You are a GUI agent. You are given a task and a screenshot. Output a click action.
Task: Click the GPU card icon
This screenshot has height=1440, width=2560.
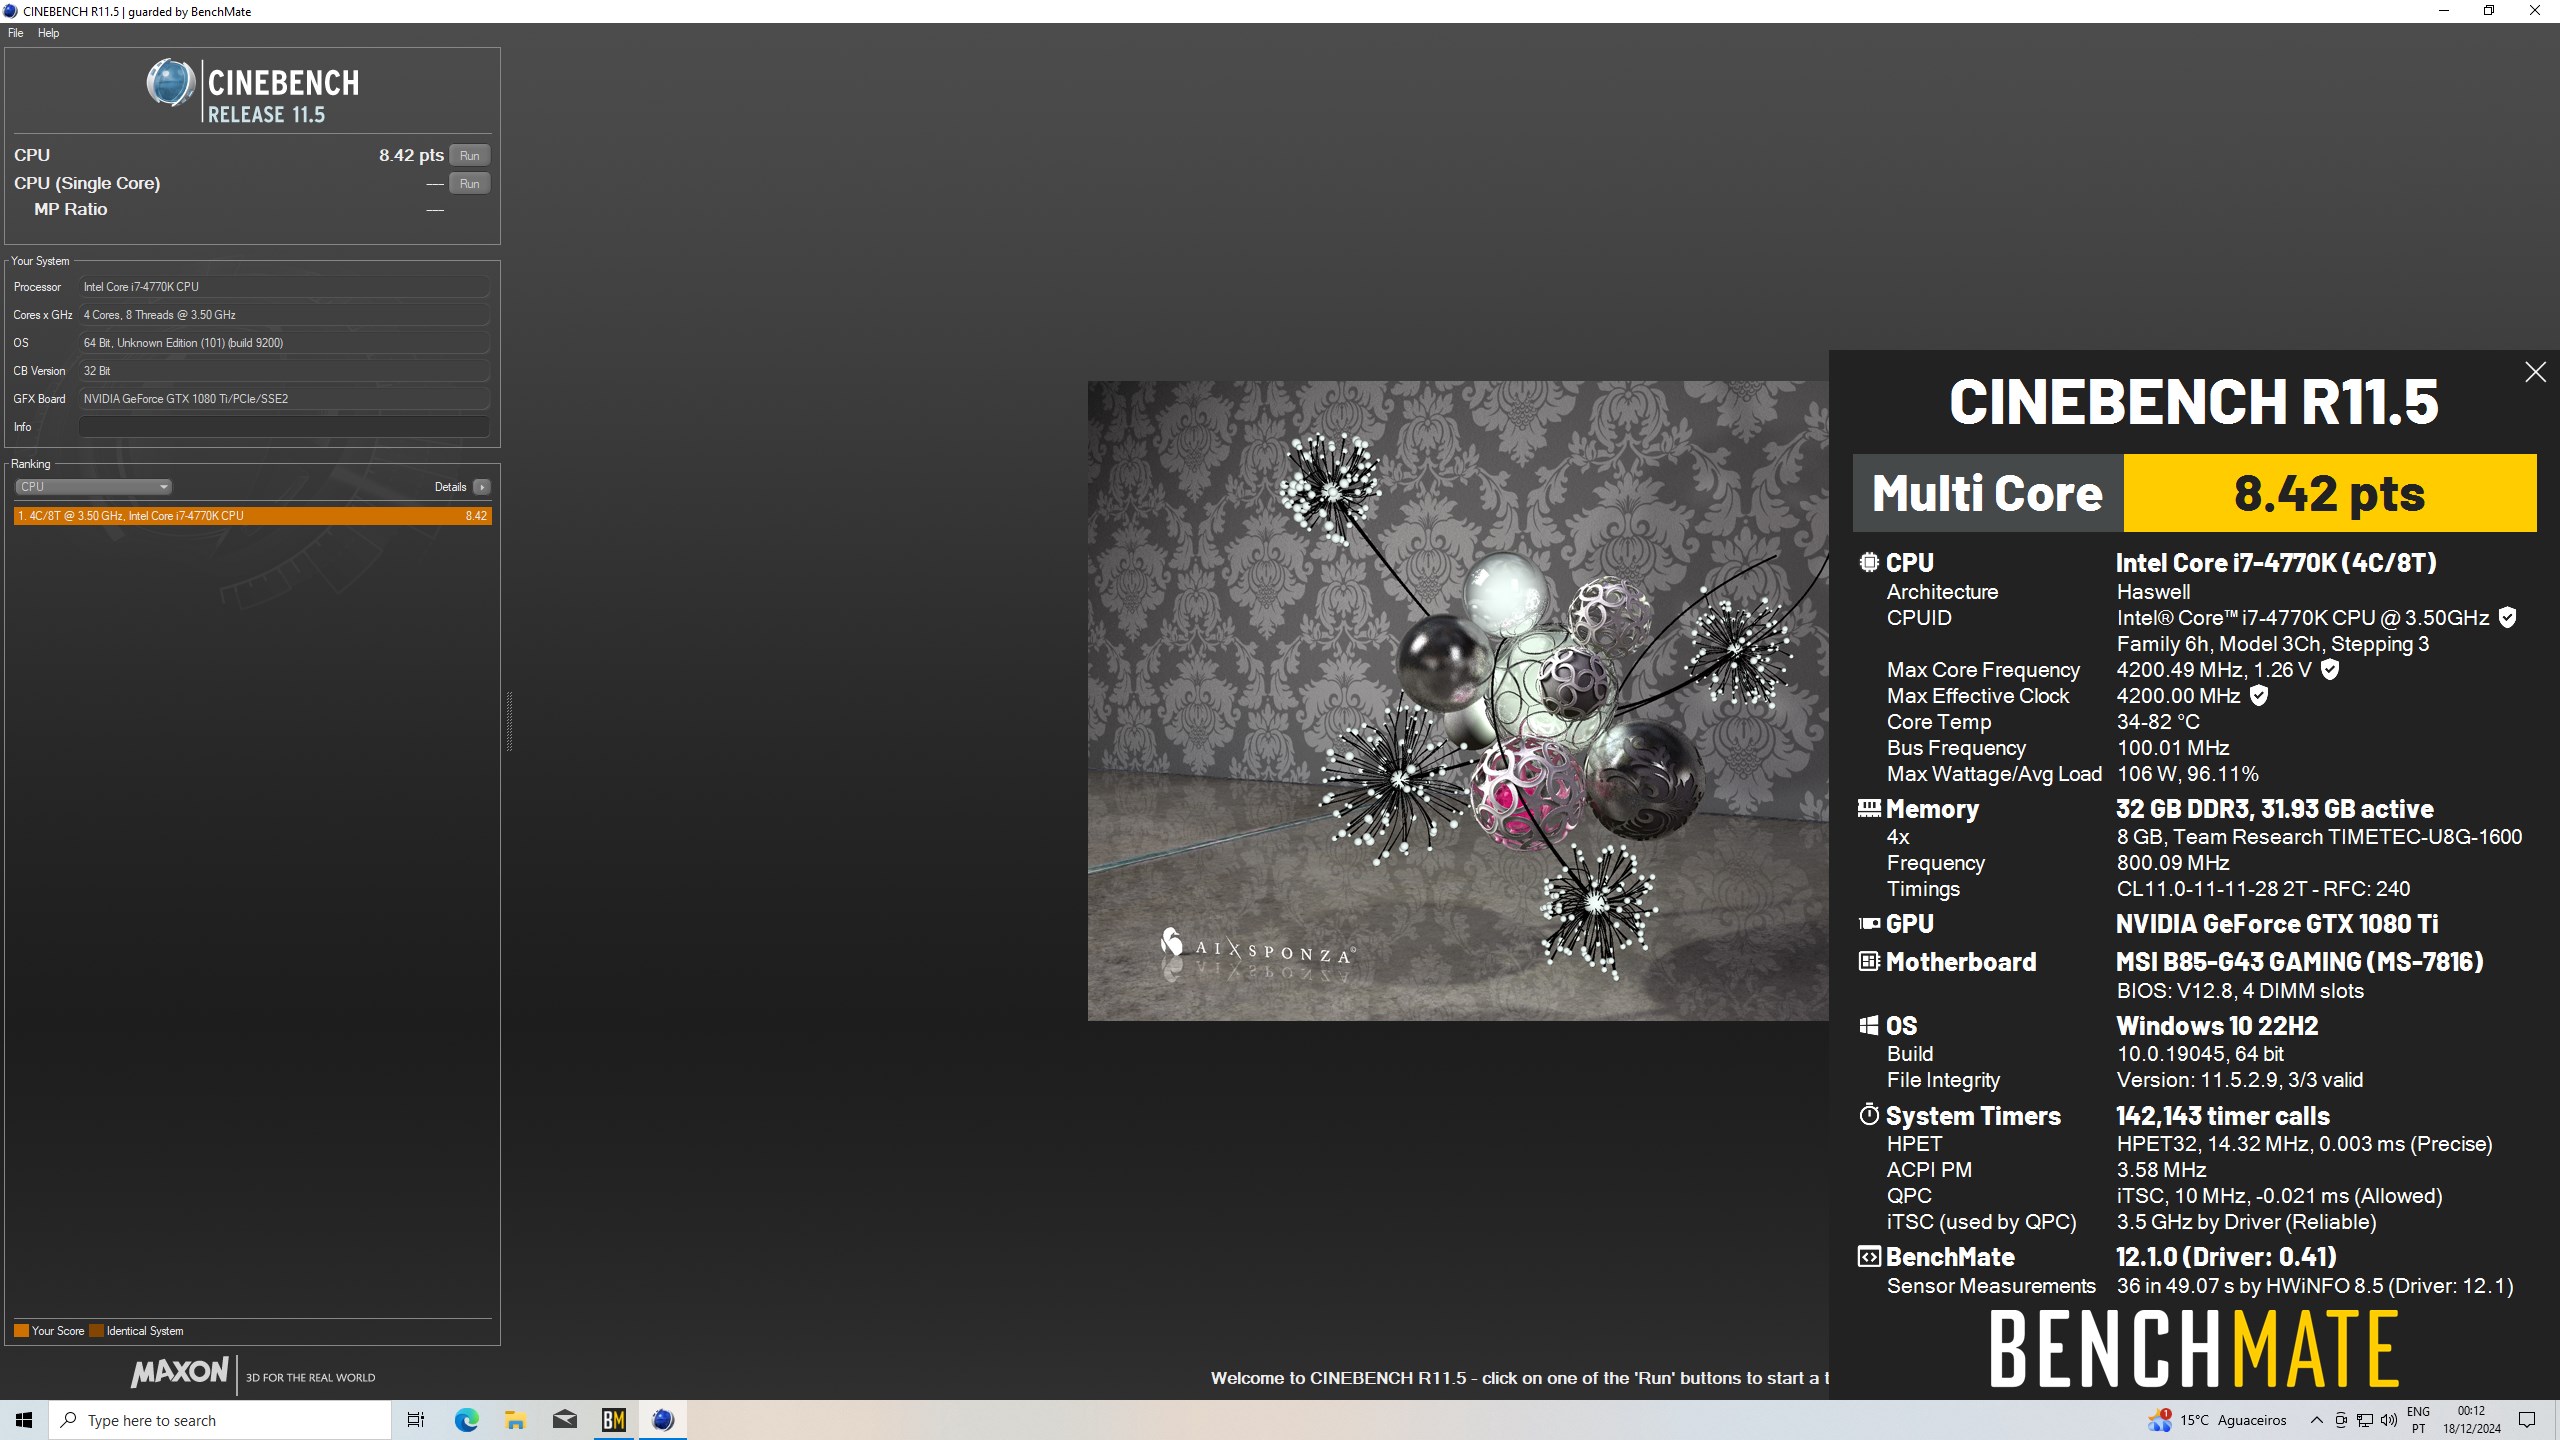pos(1868,924)
